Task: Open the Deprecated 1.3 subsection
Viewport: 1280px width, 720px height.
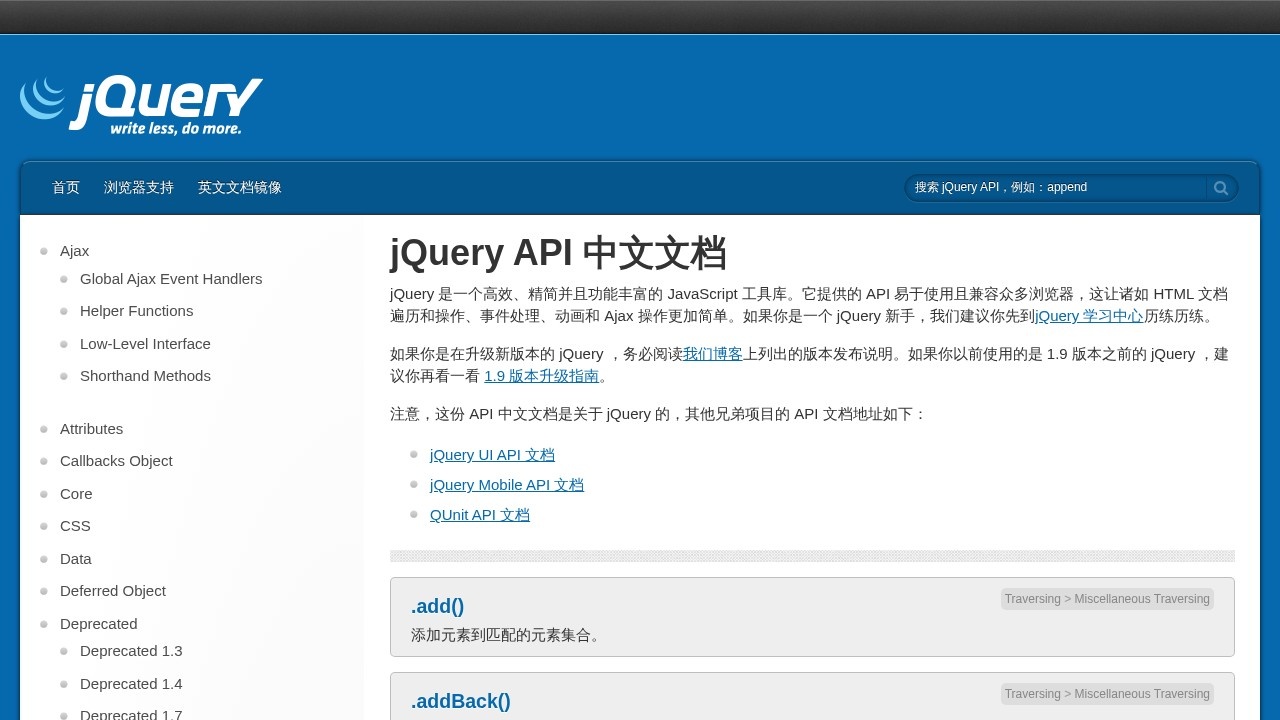Action: click(131, 650)
